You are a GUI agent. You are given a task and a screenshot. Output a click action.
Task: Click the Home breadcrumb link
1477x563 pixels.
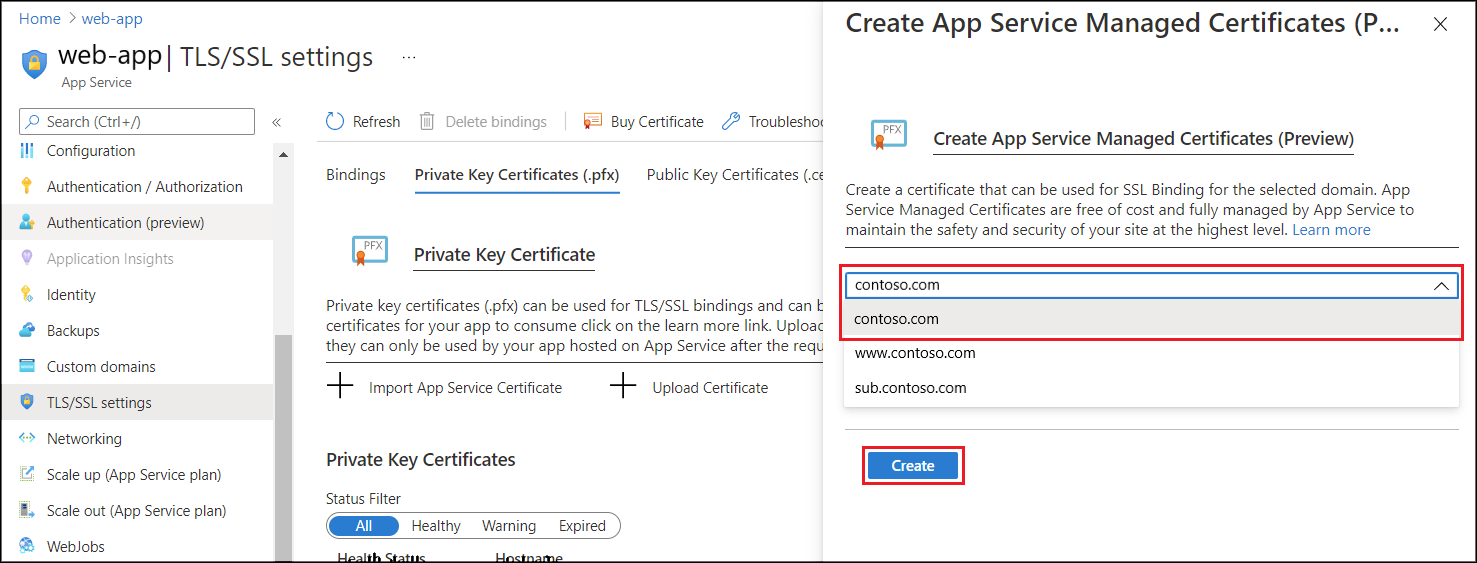click(x=40, y=19)
